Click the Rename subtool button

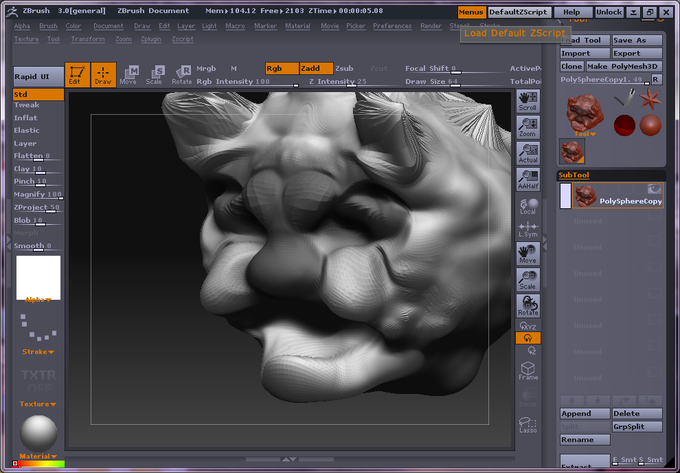585,440
